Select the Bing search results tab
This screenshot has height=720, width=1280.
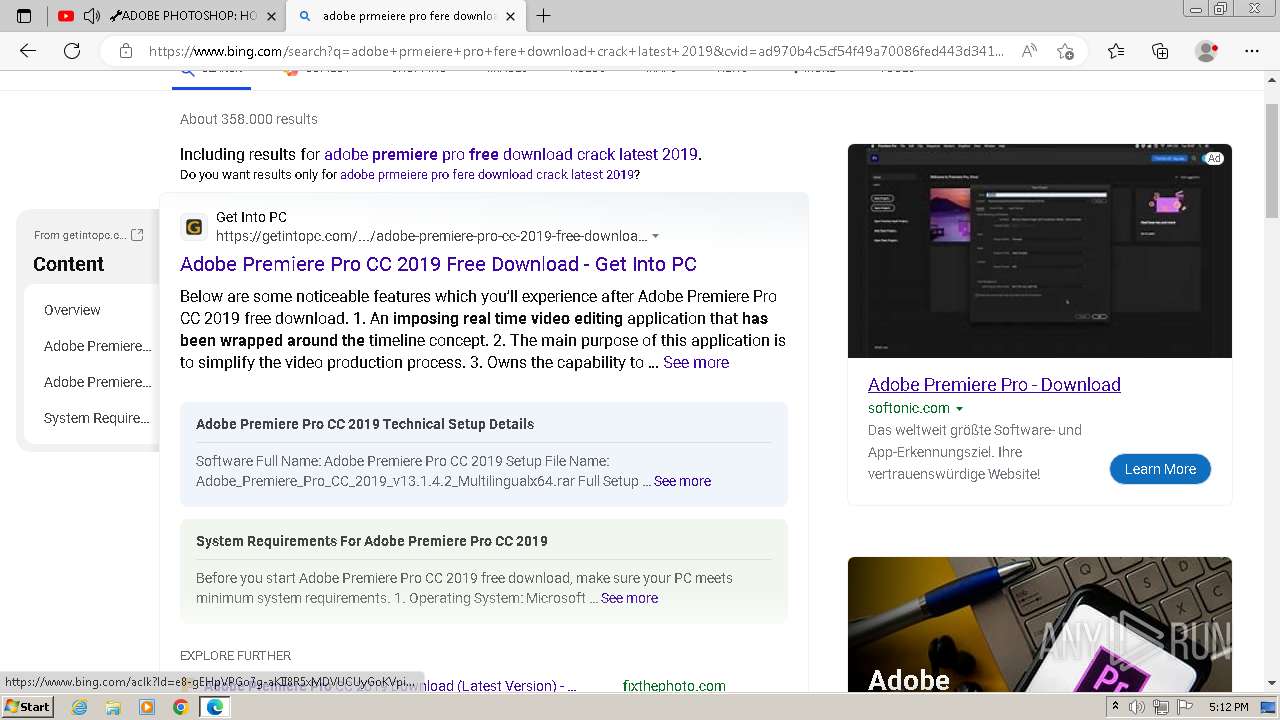click(x=407, y=16)
